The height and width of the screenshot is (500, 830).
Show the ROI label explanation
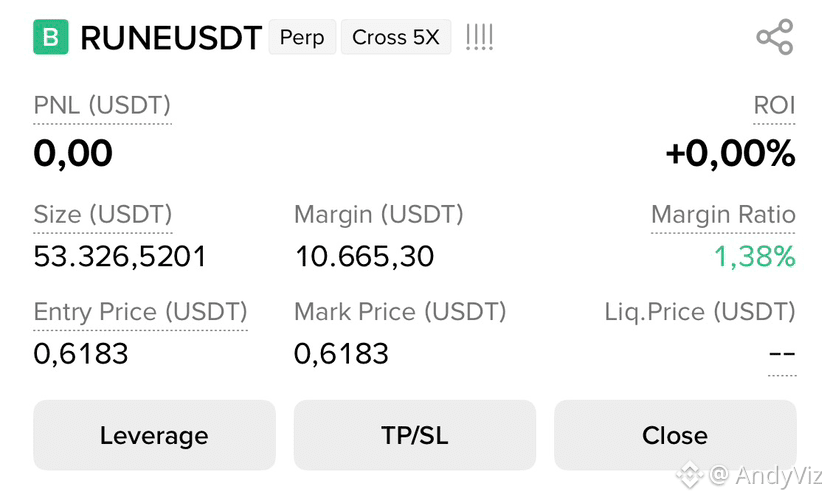tap(774, 105)
